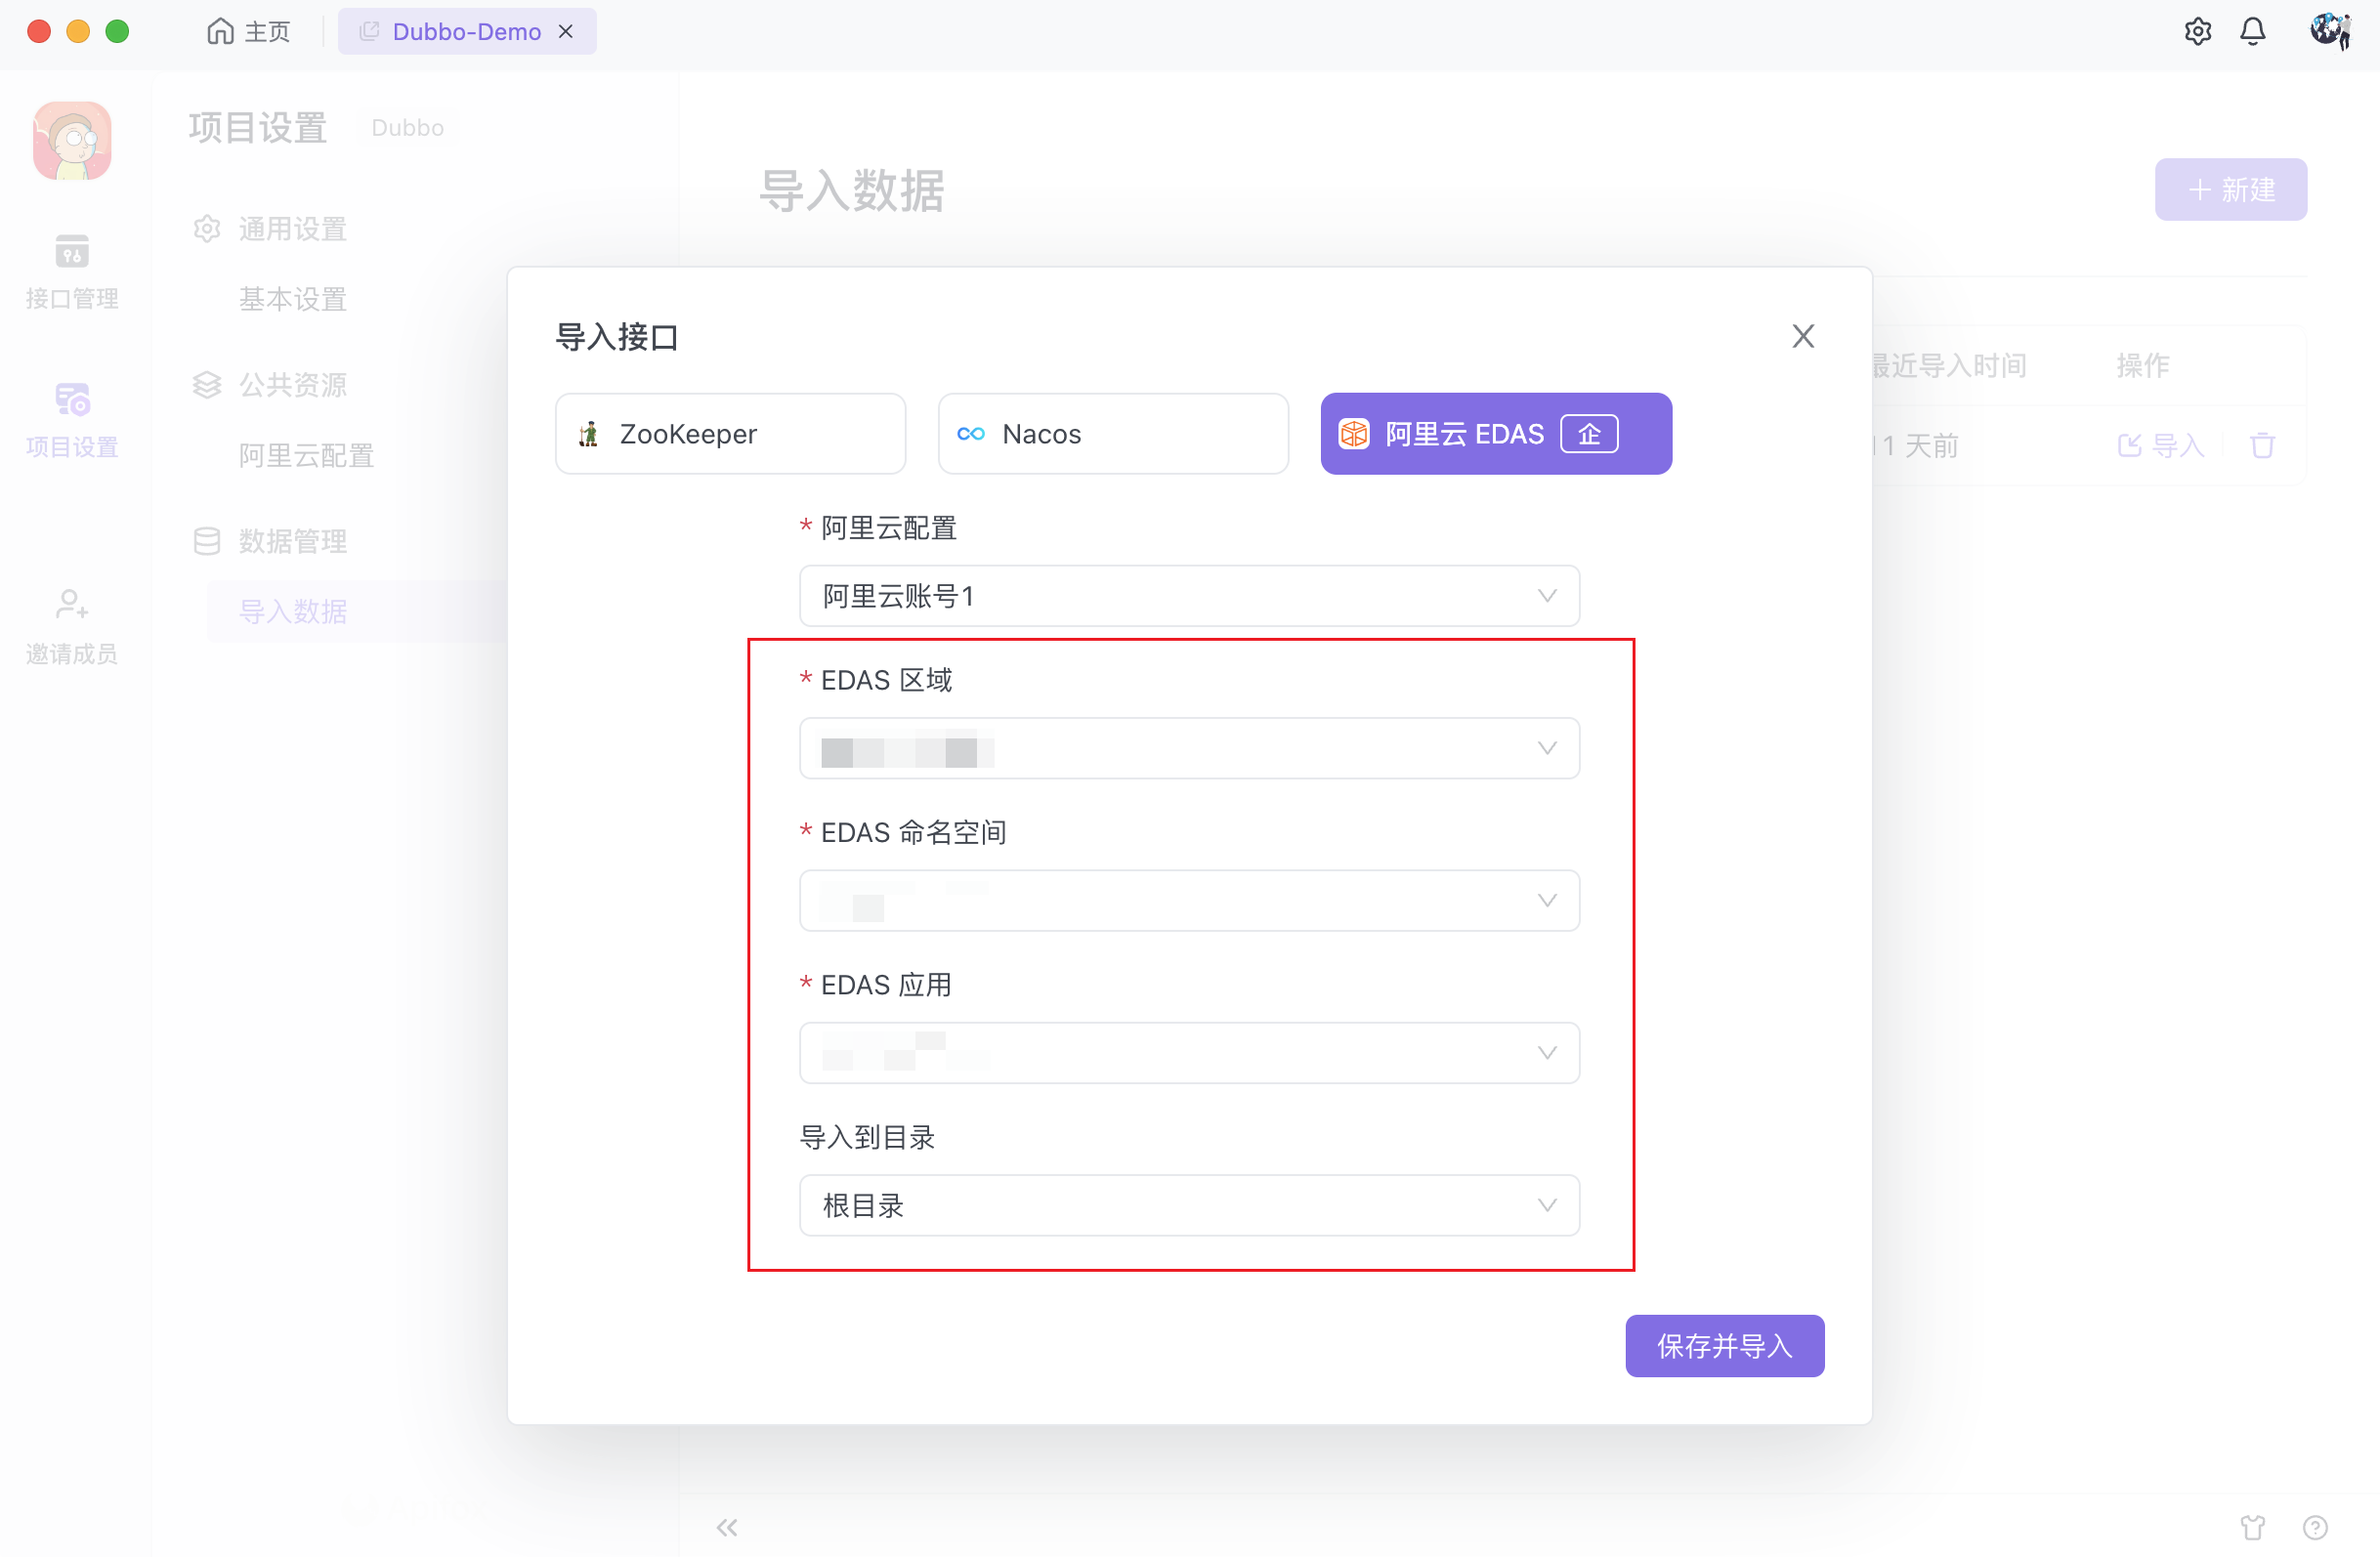
Task: Select 阿里云 EDAS import source
Action: tap(1495, 434)
